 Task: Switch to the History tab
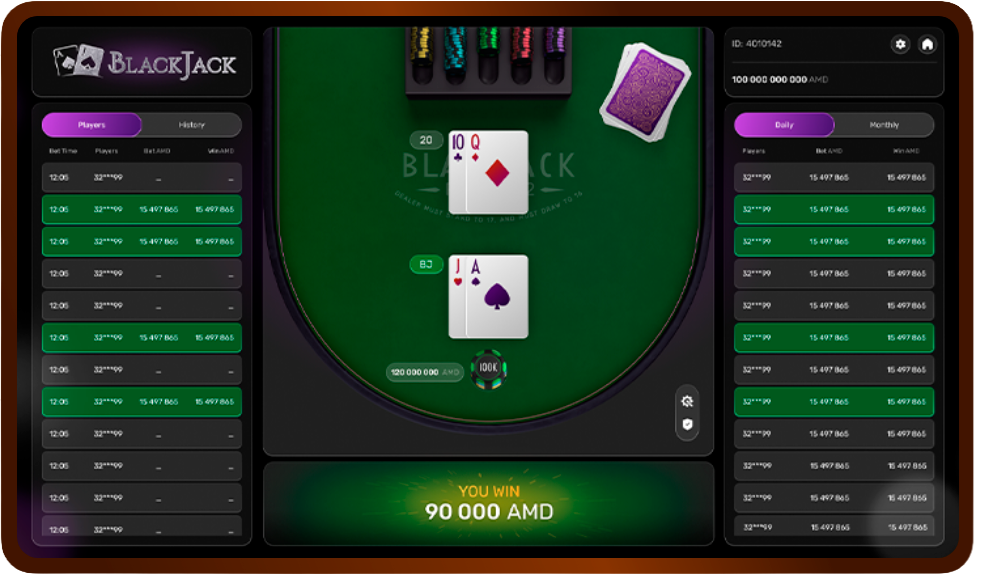click(x=192, y=125)
